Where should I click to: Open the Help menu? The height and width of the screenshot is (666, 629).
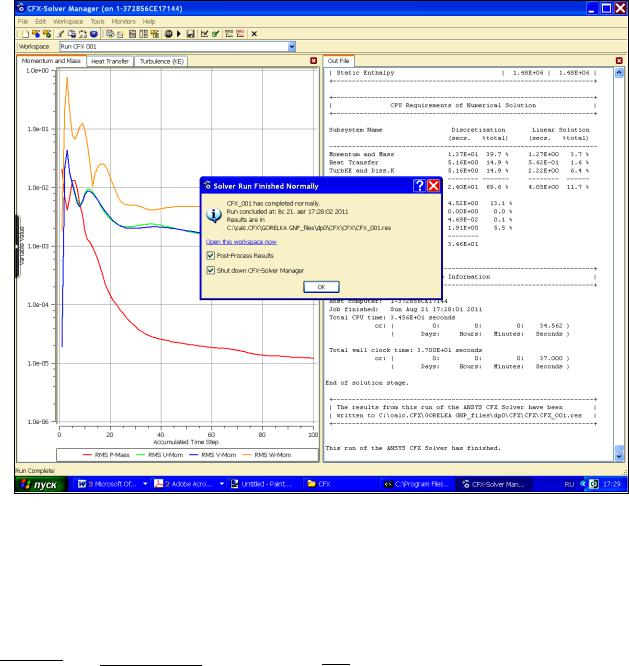click(149, 21)
